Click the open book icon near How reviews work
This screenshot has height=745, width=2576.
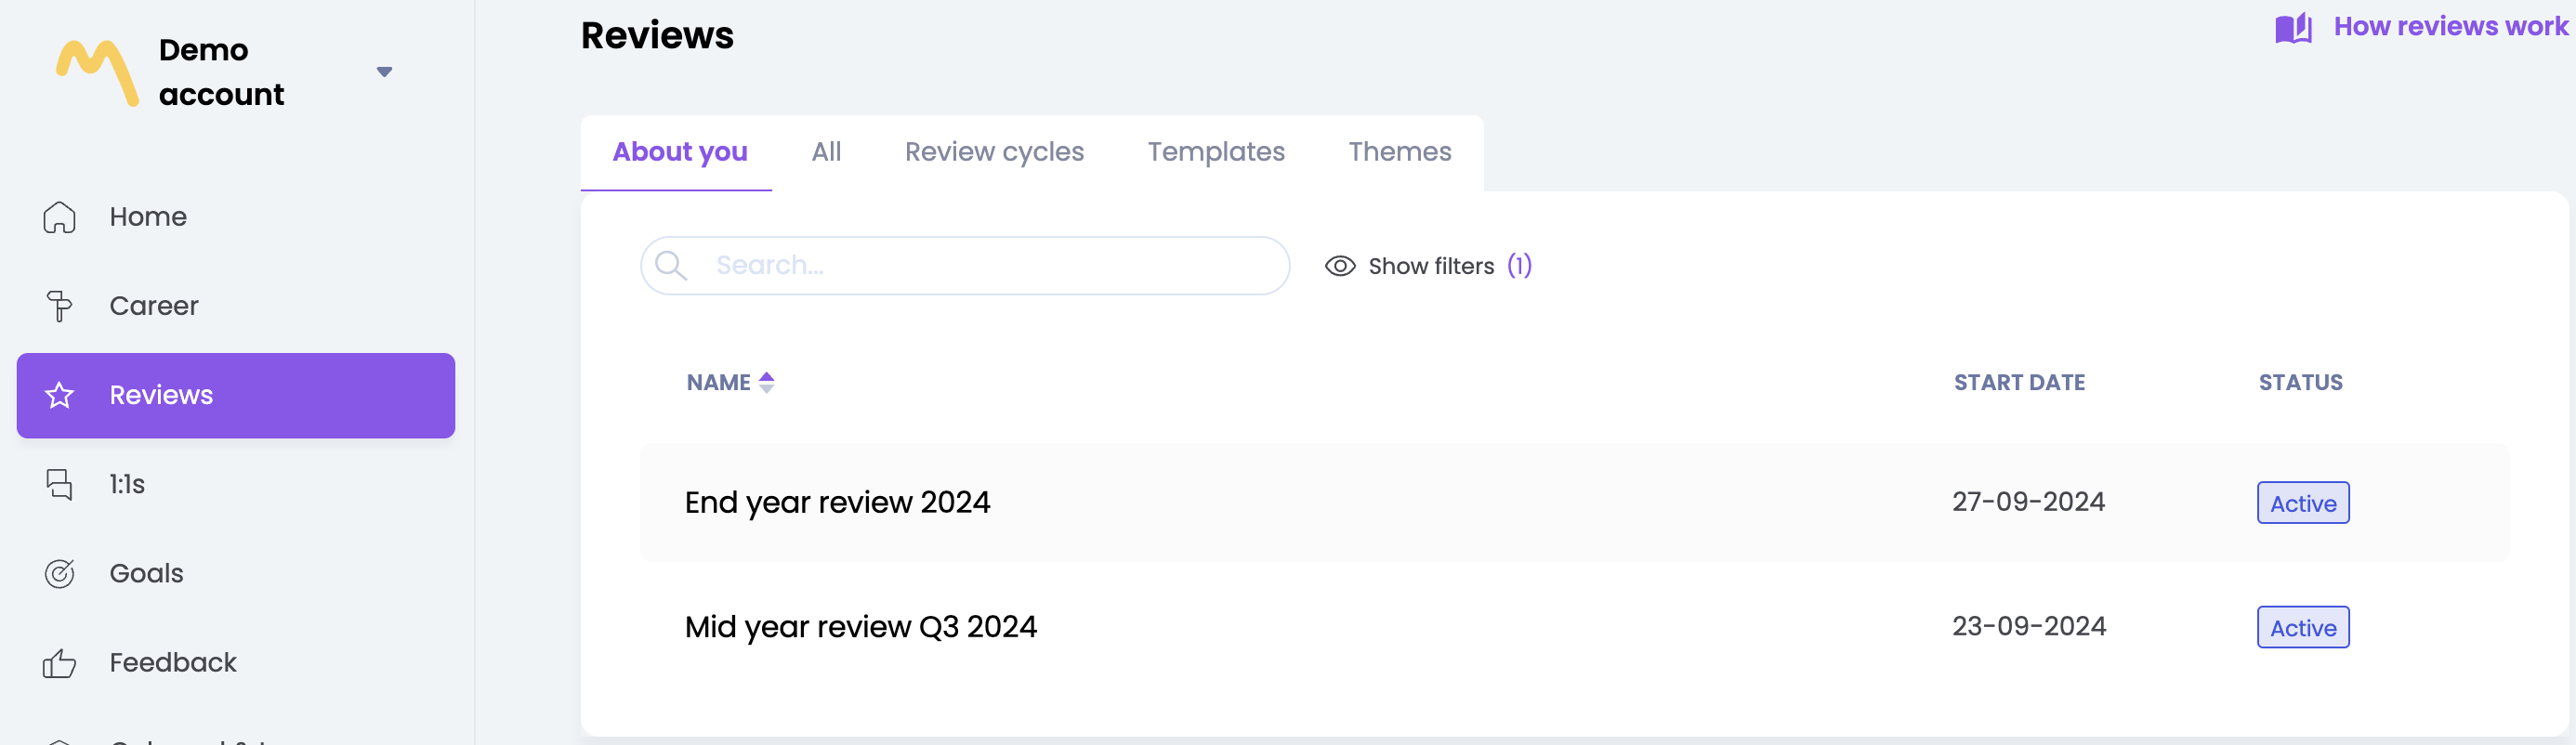[x=2293, y=28]
